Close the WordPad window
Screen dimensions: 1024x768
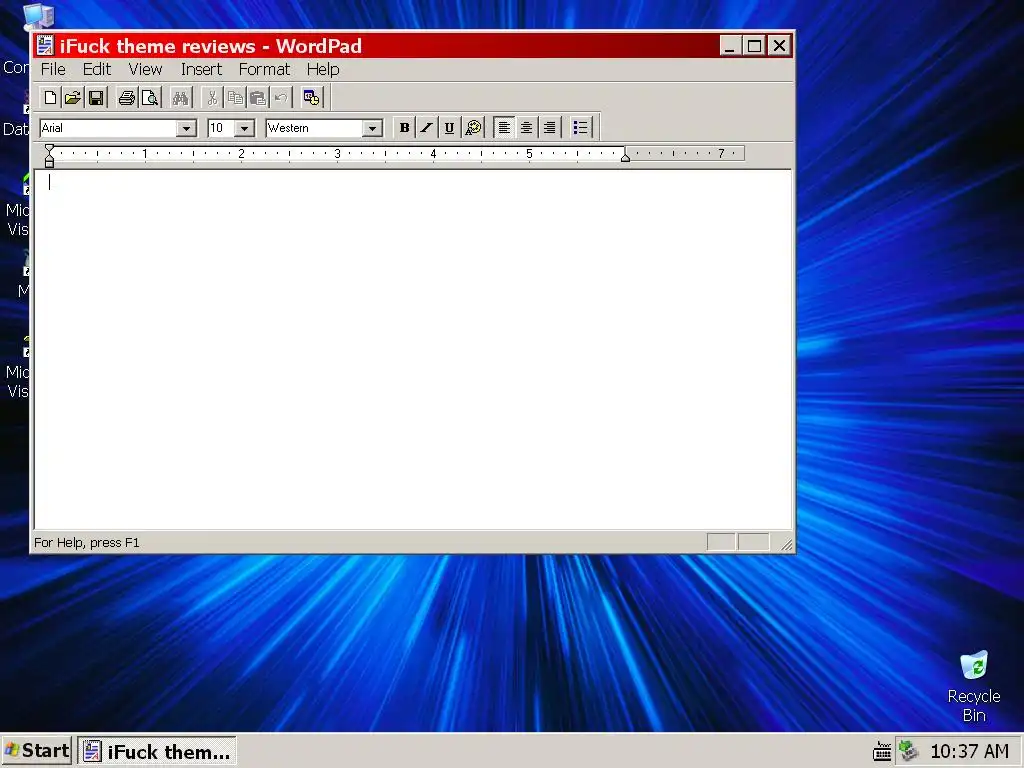tap(780, 46)
